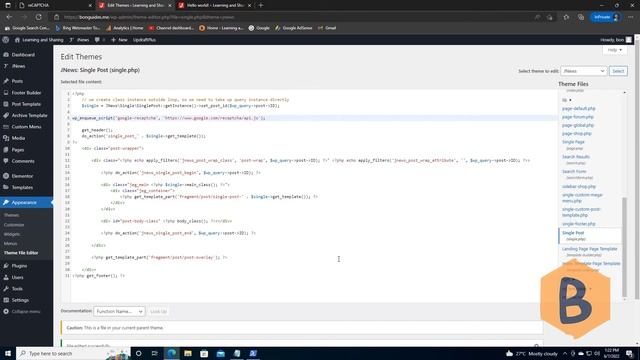The width and height of the screenshot is (640, 360).
Task: Click the comments bubble in admin bar
Action: [100, 40]
